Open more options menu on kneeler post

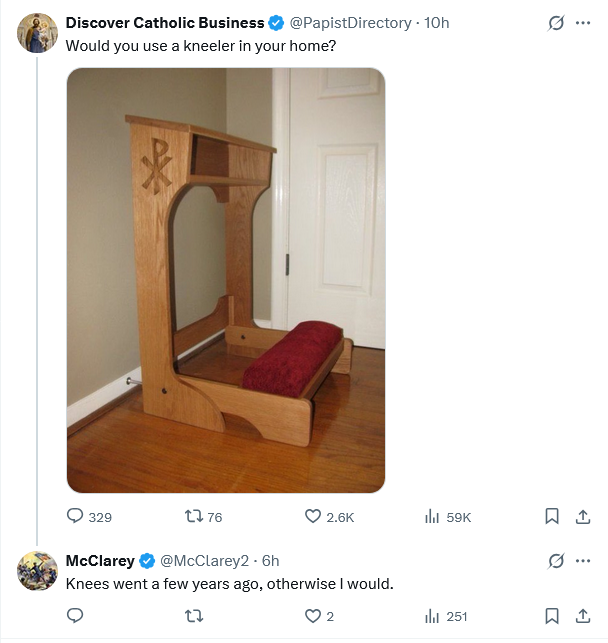click(583, 23)
